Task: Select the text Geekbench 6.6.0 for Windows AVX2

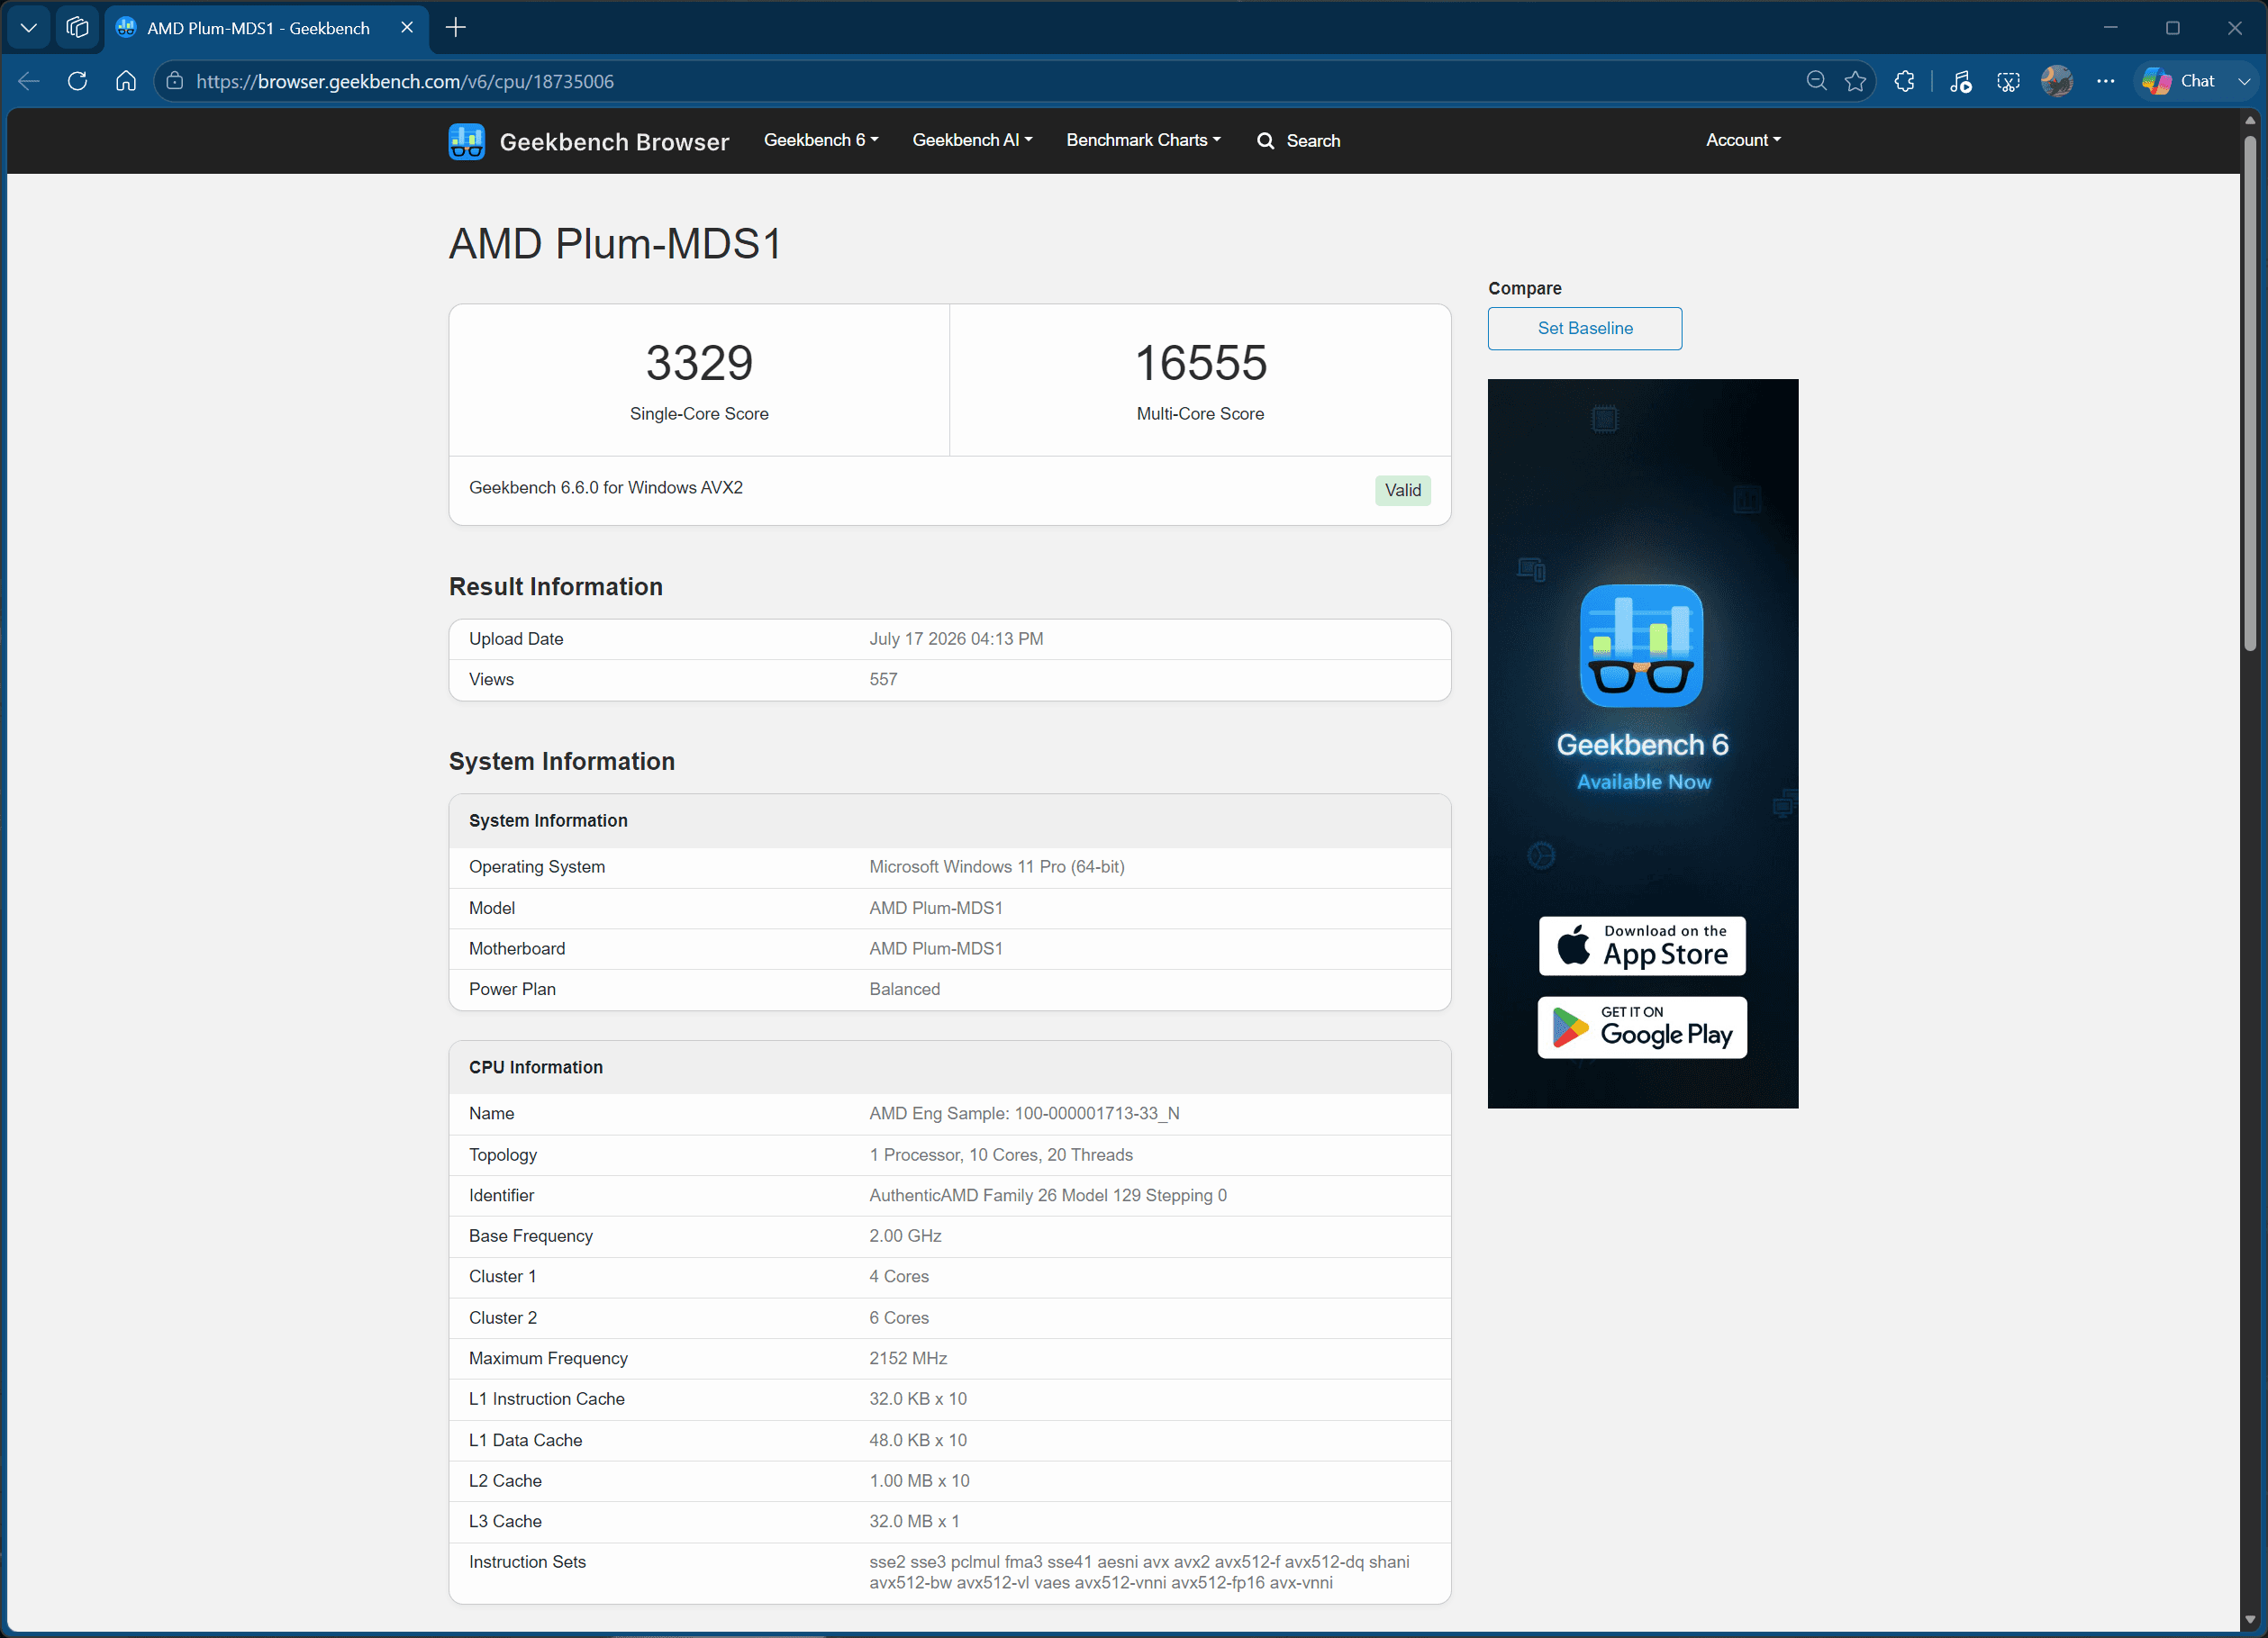Action: pos(606,488)
